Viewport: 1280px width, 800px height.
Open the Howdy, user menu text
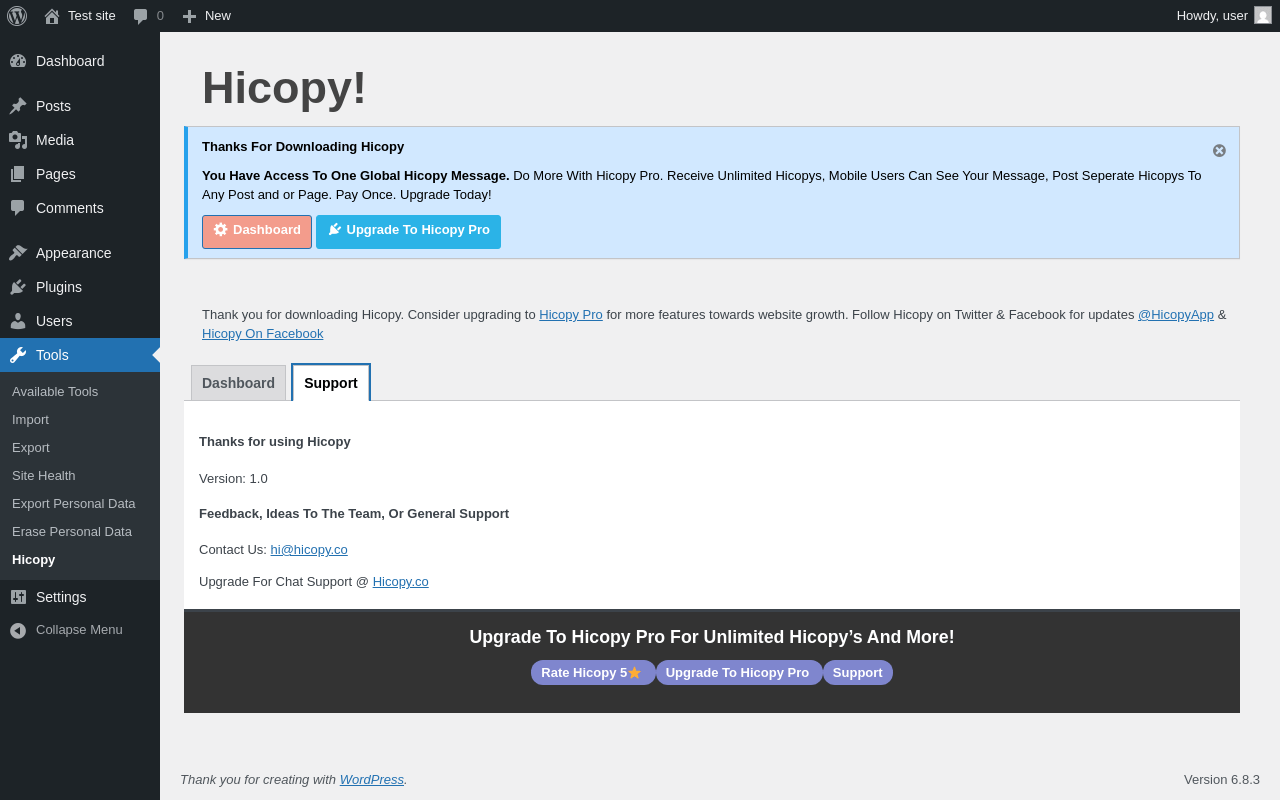click(x=1212, y=15)
